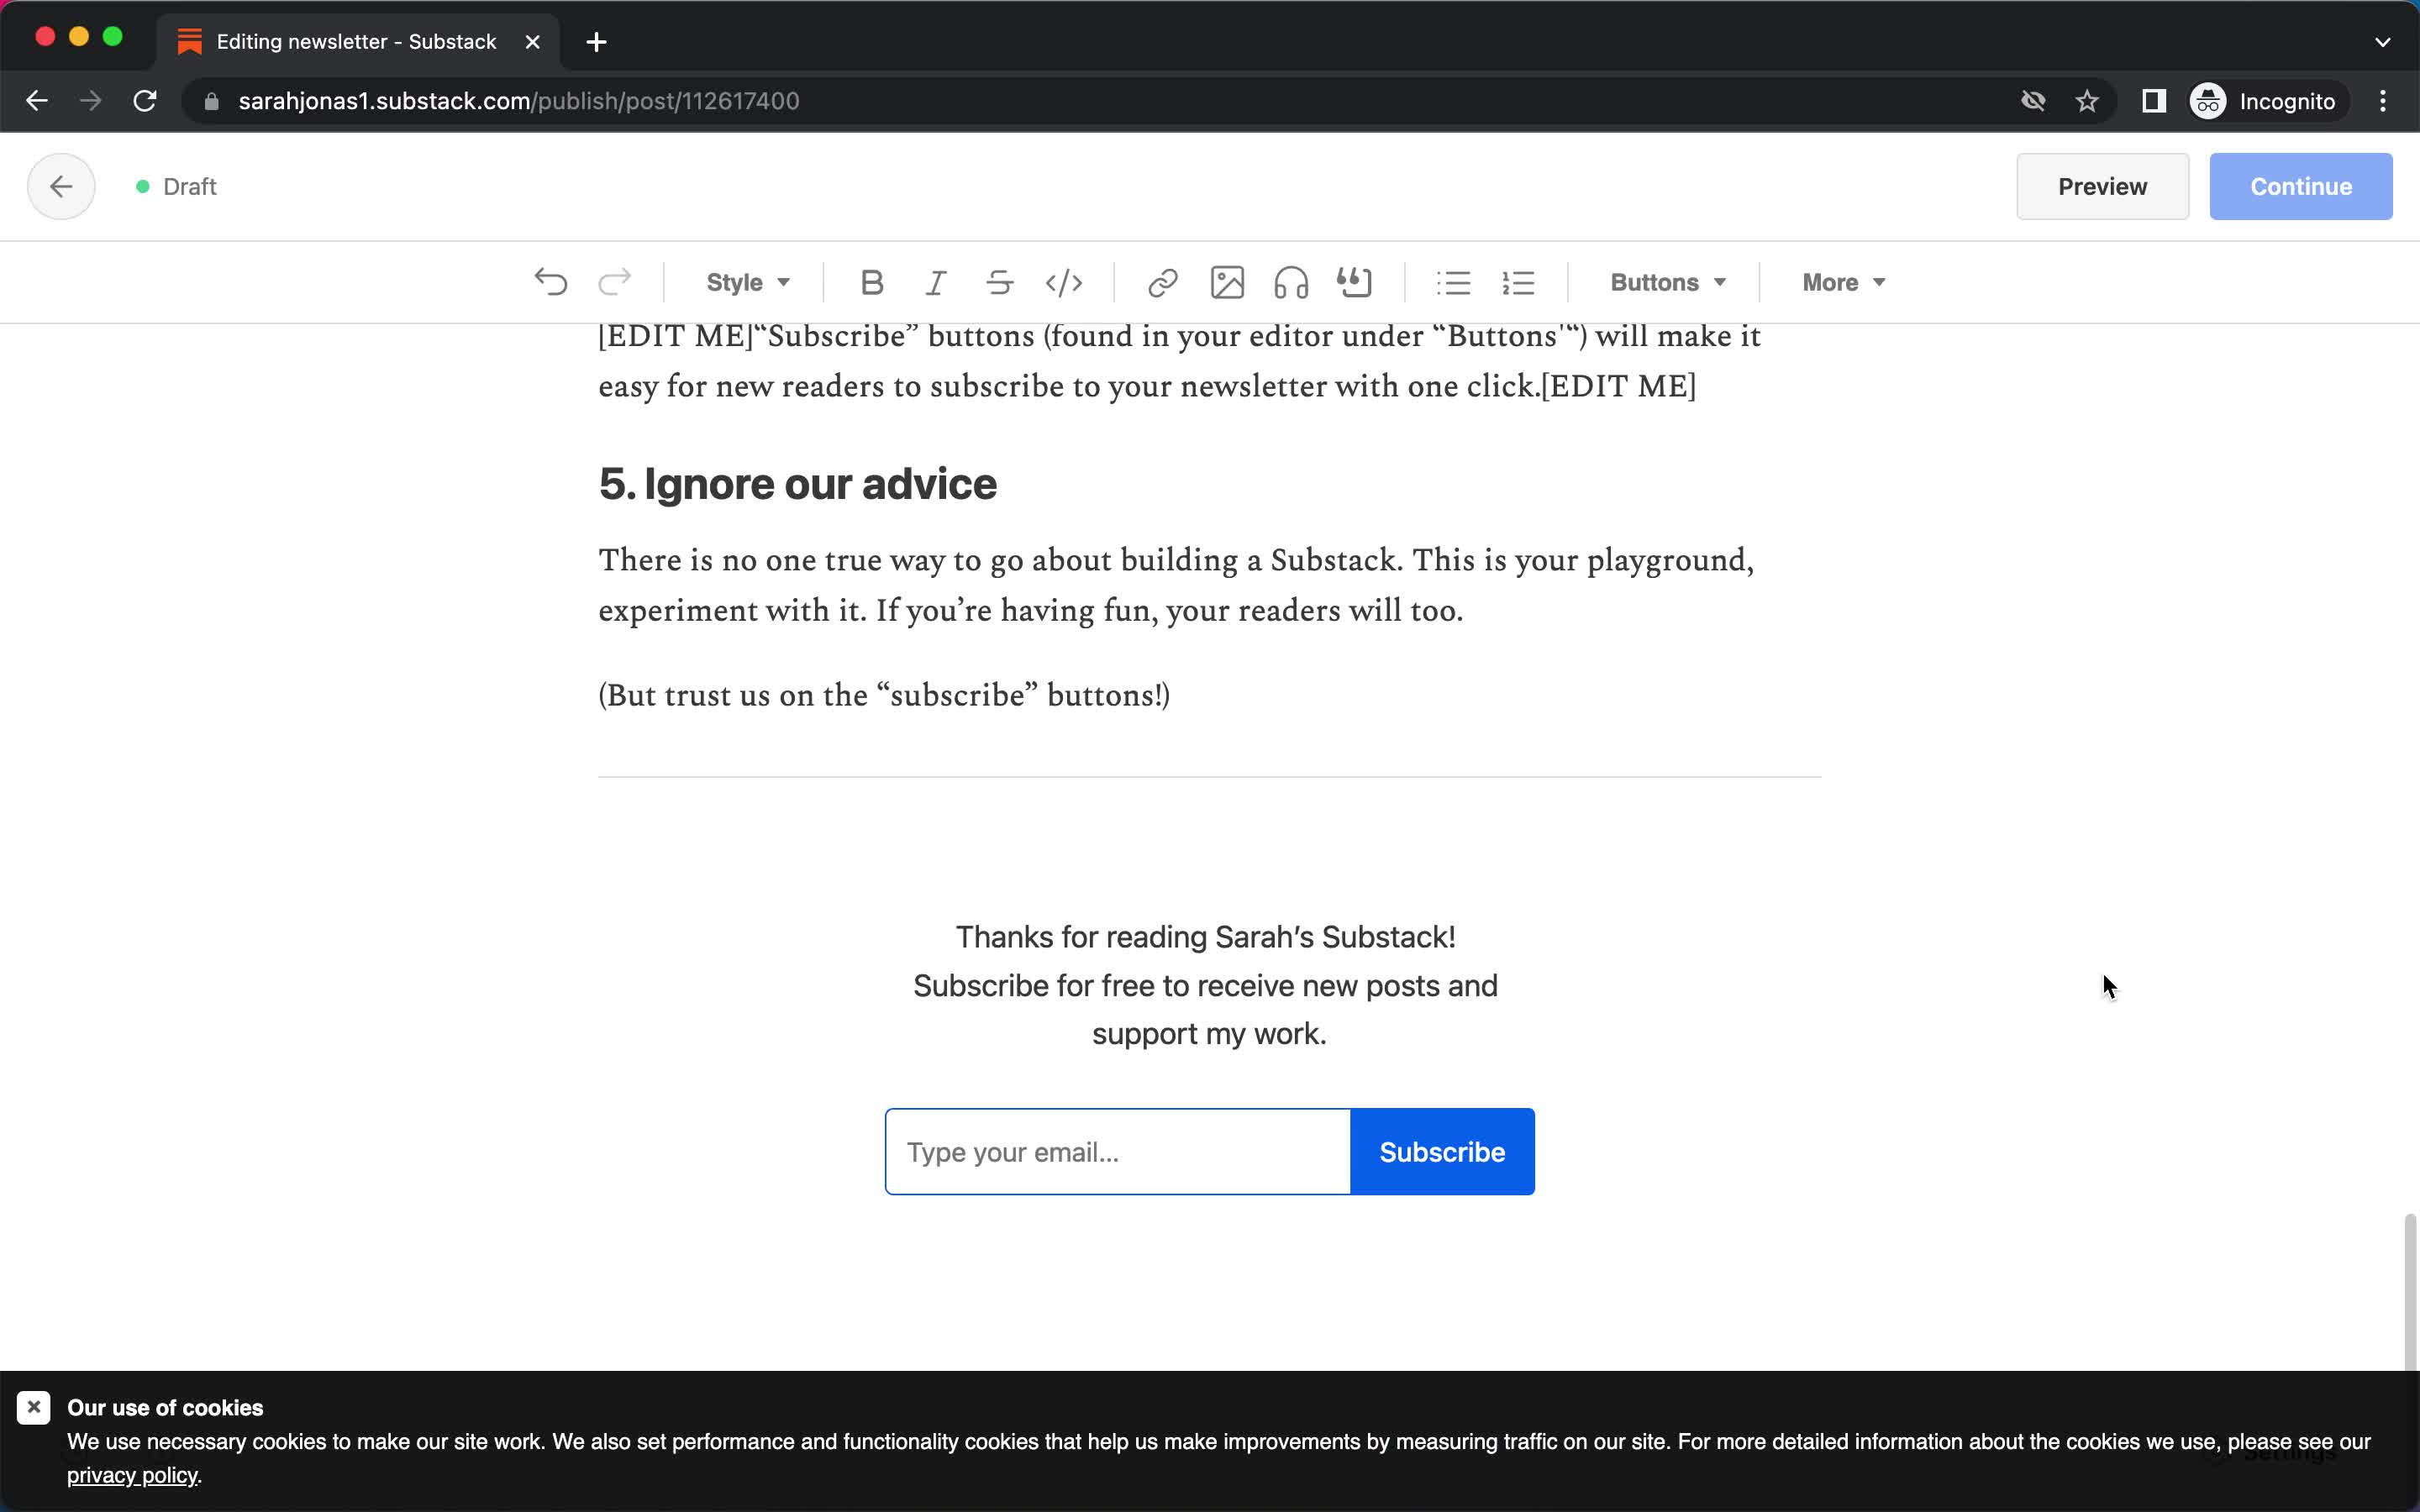Open the Chrome three-dot menu
Viewport: 2420px width, 1512px height.
[x=2383, y=101]
